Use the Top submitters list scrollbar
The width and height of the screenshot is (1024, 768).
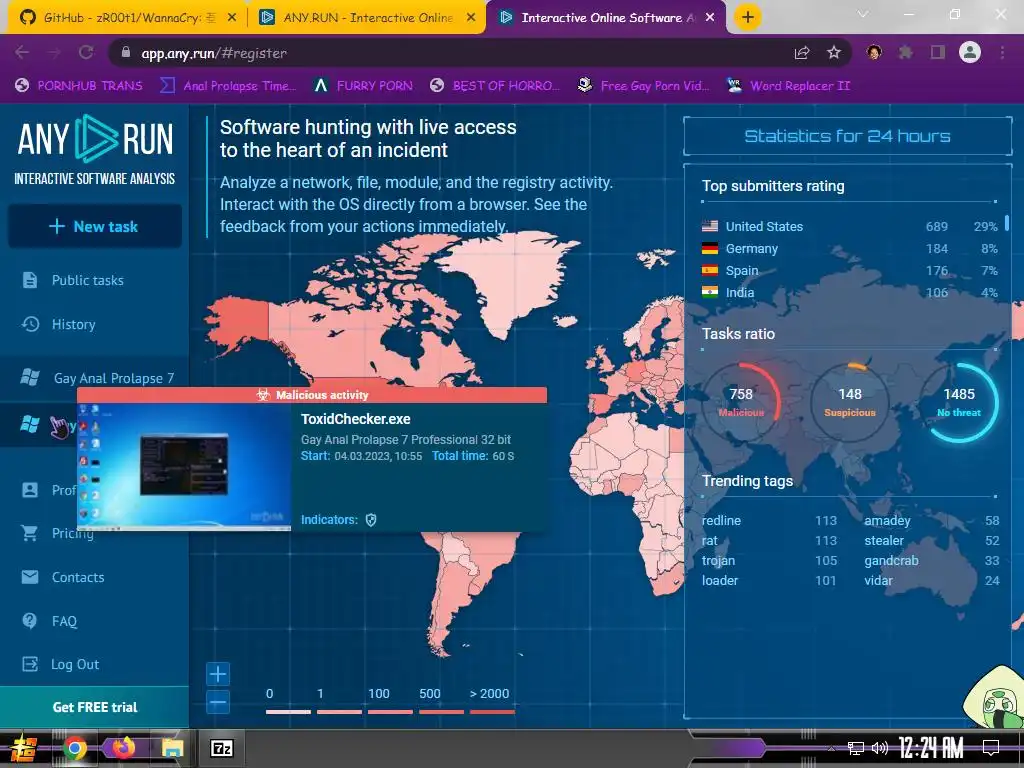coord(1006,223)
